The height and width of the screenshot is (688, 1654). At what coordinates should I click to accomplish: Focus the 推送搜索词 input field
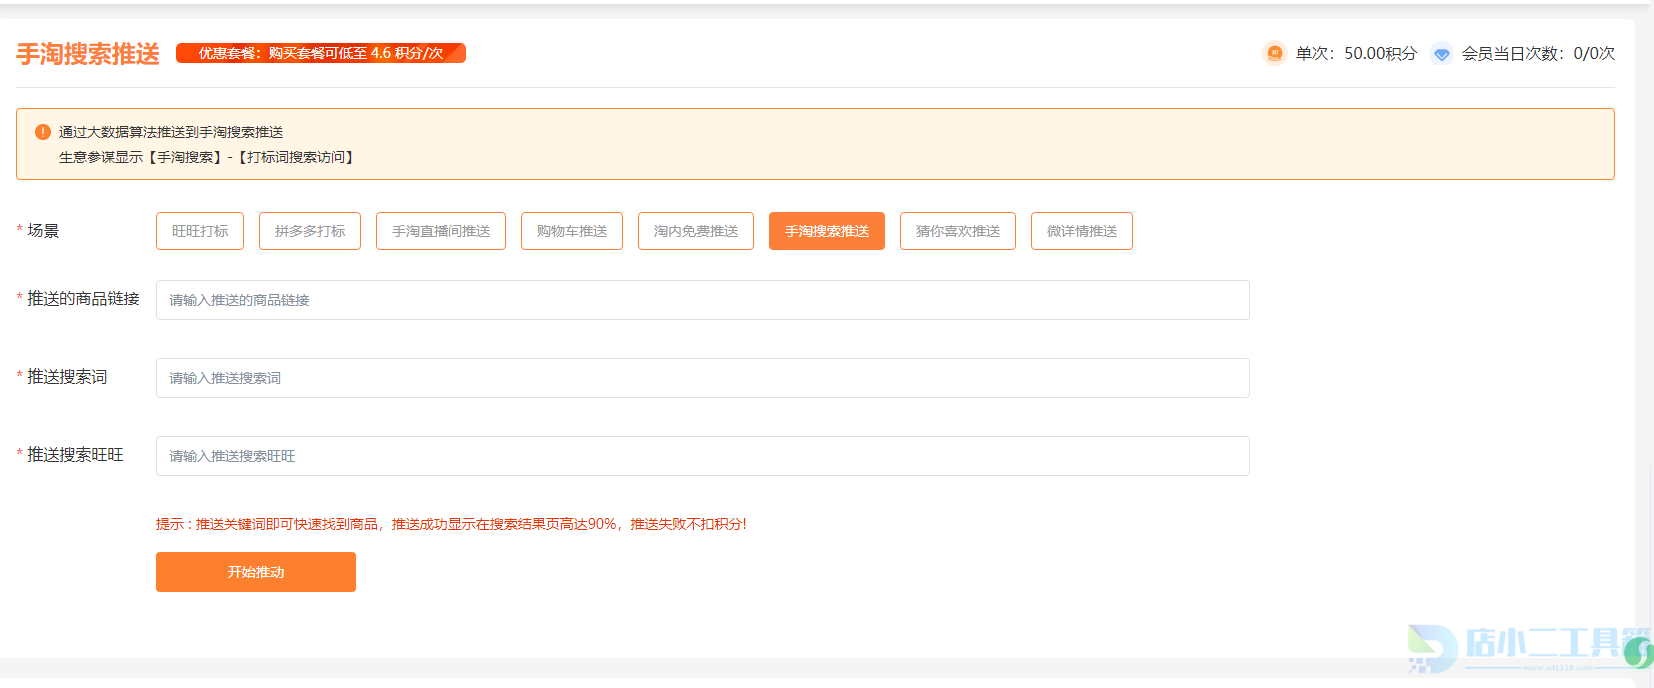tap(703, 378)
